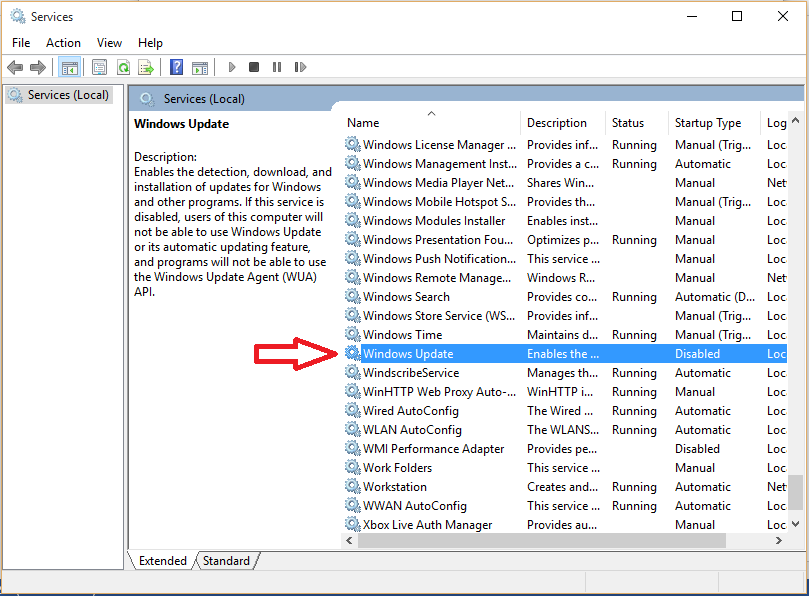Click gear icon beside WMI Performance Adapter
This screenshot has height=596, width=809.
point(352,448)
